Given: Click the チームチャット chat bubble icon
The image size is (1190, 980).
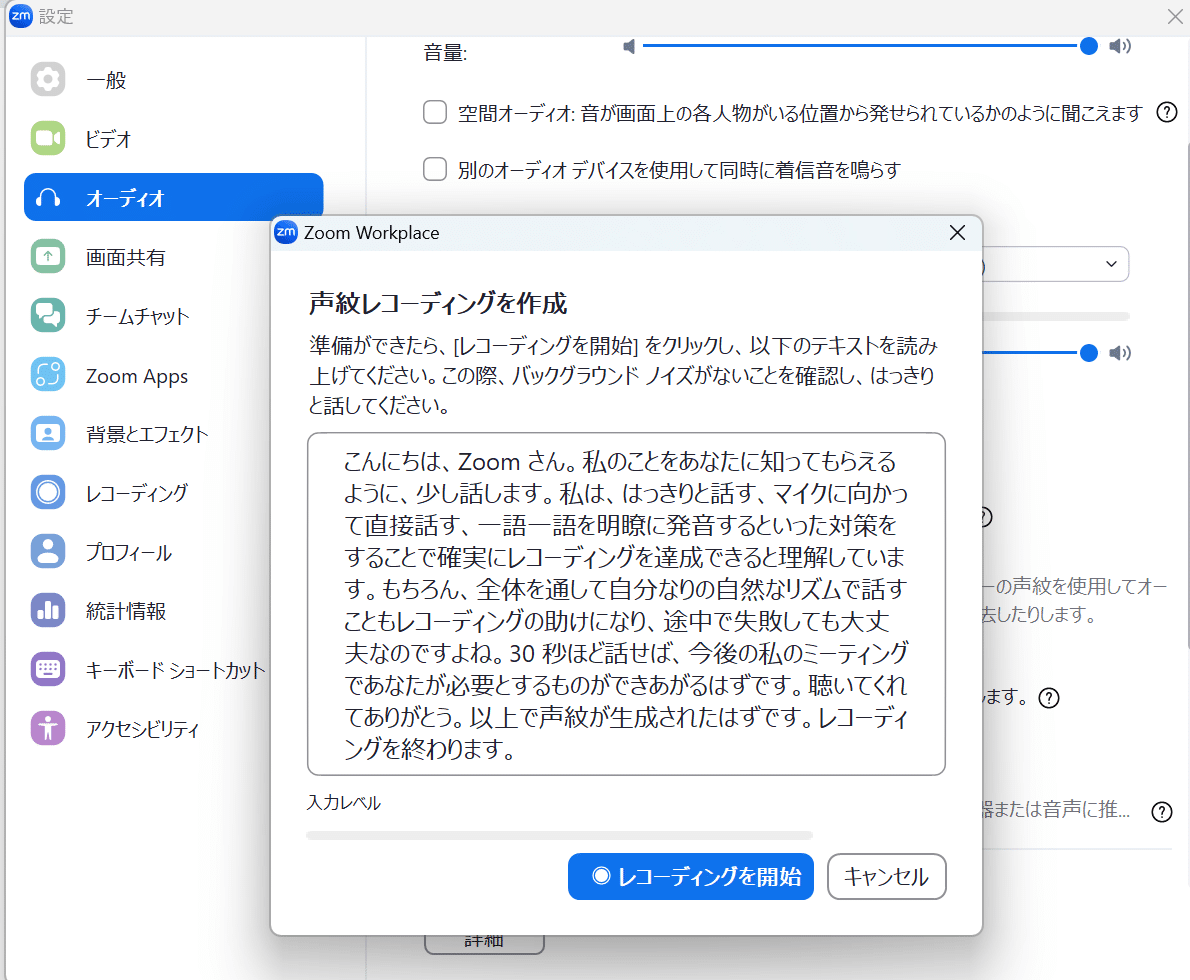Looking at the screenshot, I should tap(48, 315).
